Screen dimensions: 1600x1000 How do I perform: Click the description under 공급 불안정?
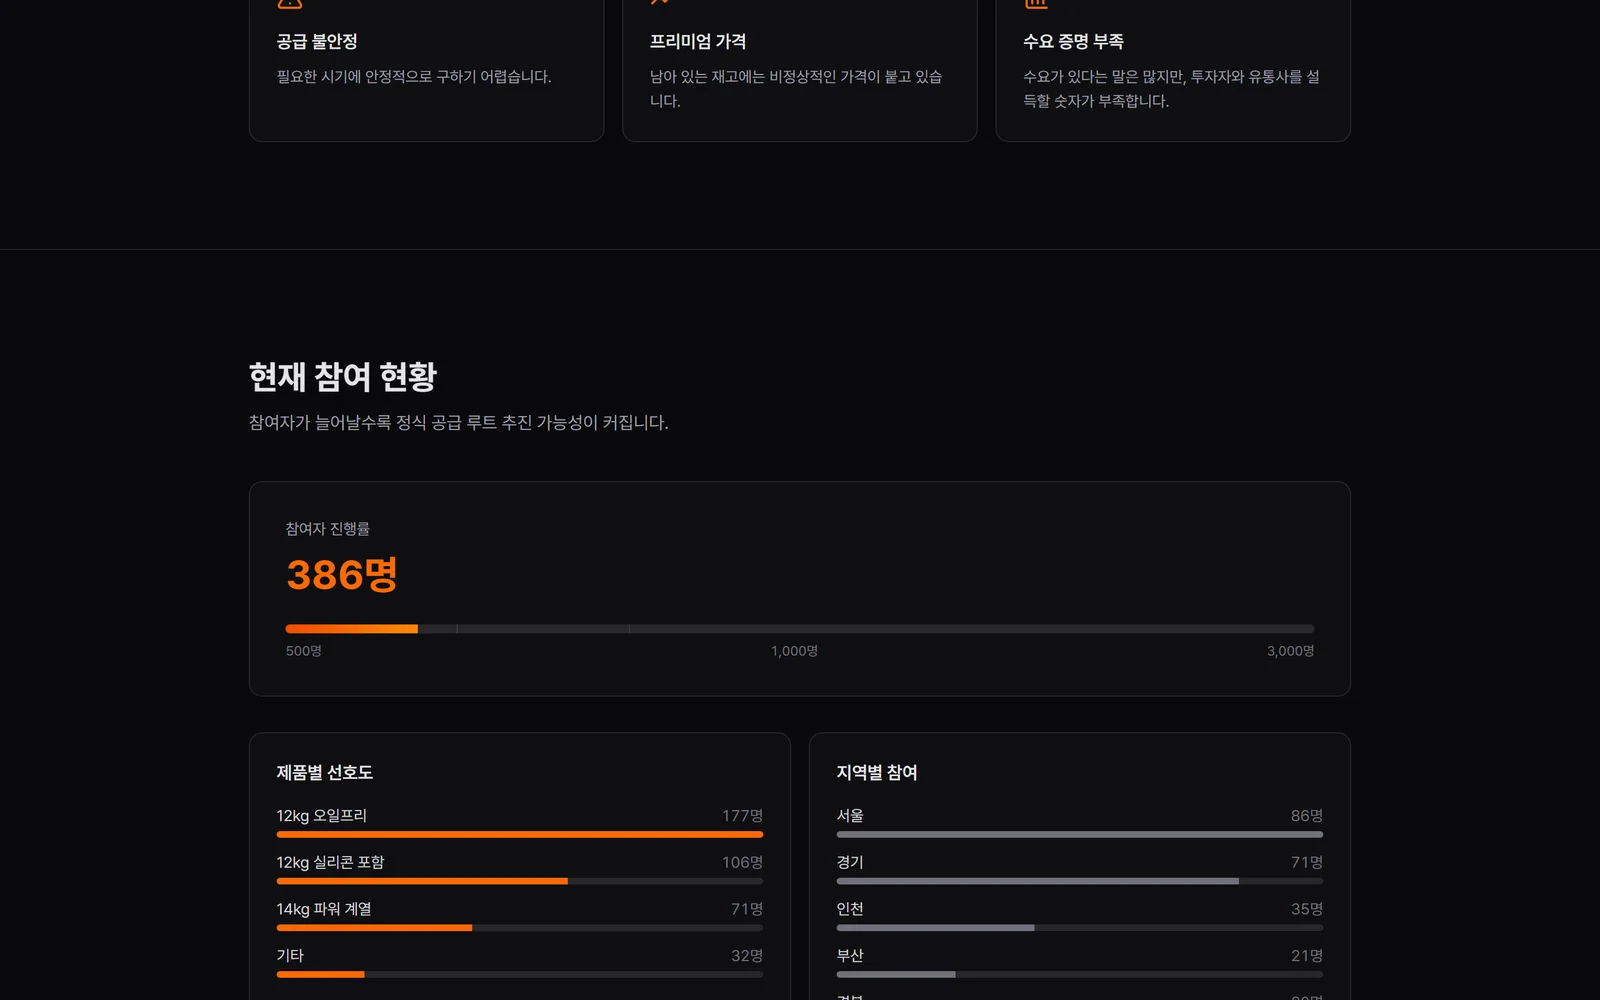click(414, 77)
